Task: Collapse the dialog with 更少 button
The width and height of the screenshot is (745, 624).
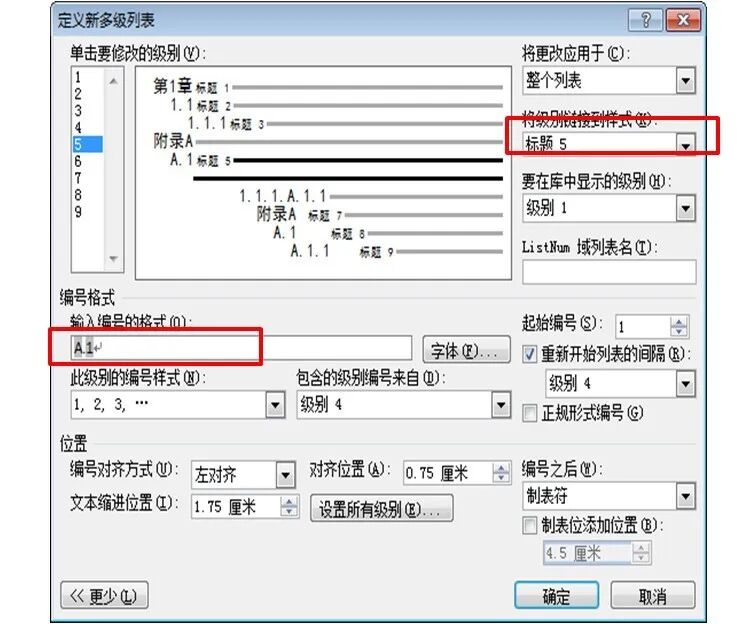Action: click(x=104, y=596)
